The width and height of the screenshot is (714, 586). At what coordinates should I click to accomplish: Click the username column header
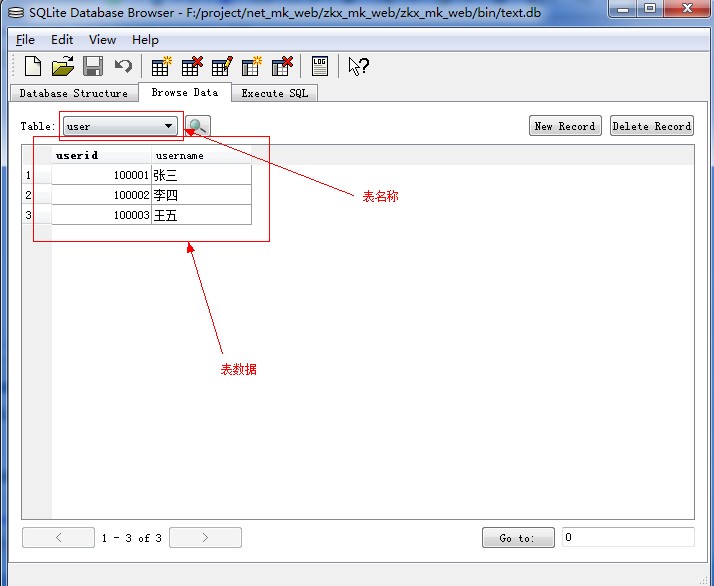201,155
